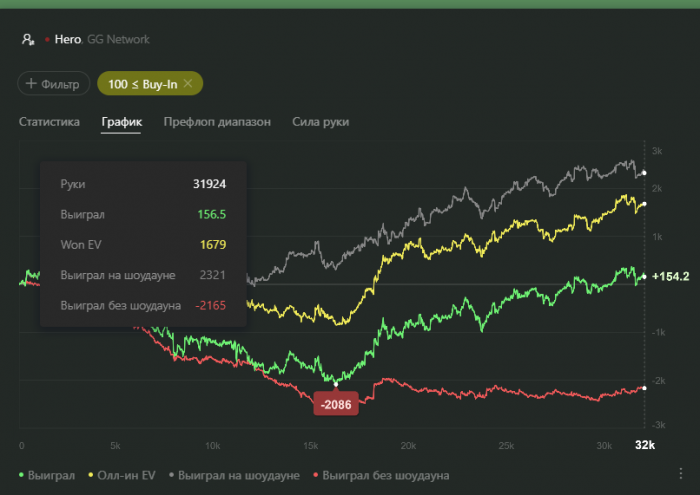Click the plus icon in Фильтр button
This screenshot has width=700, height=495.
[31, 83]
